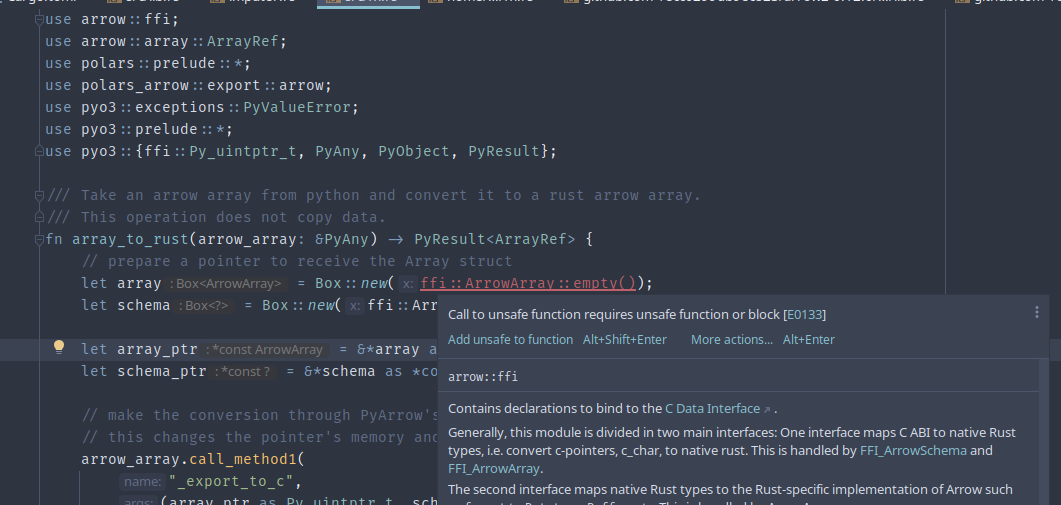Collapse the fn array_to_rust function body
The height and width of the screenshot is (505, 1061).
pos(39,239)
